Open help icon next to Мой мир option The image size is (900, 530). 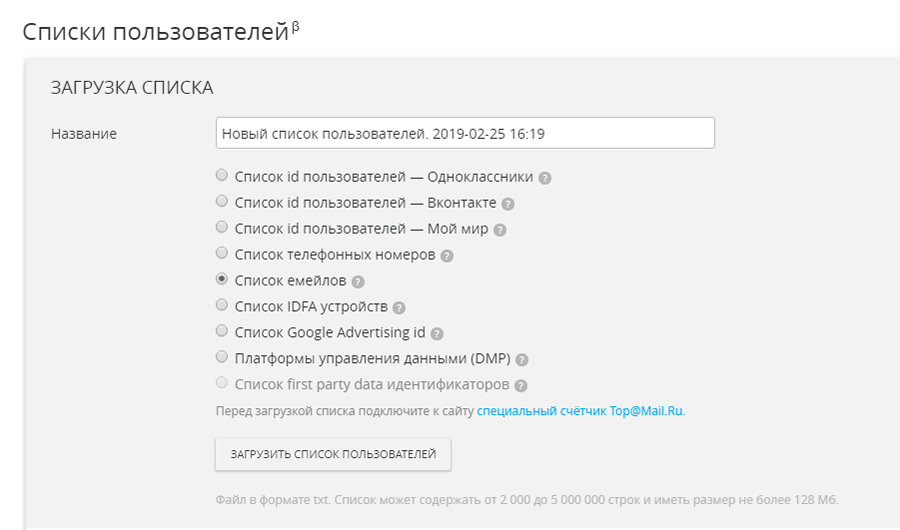click(500, 230)
